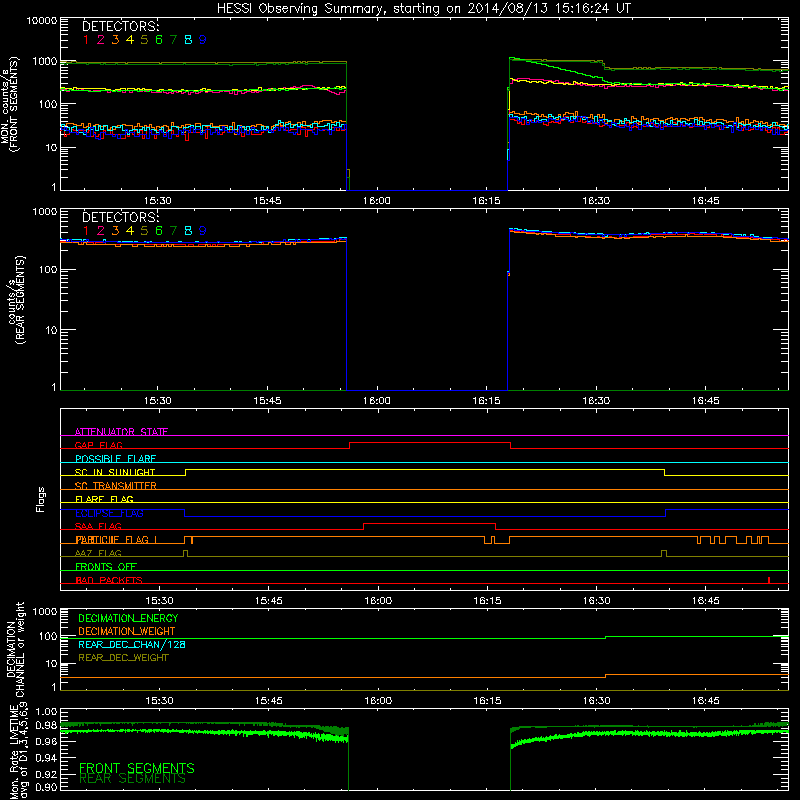Click the 1.00 livetime axis tick

pyautogui.click(x=46, y=712)
